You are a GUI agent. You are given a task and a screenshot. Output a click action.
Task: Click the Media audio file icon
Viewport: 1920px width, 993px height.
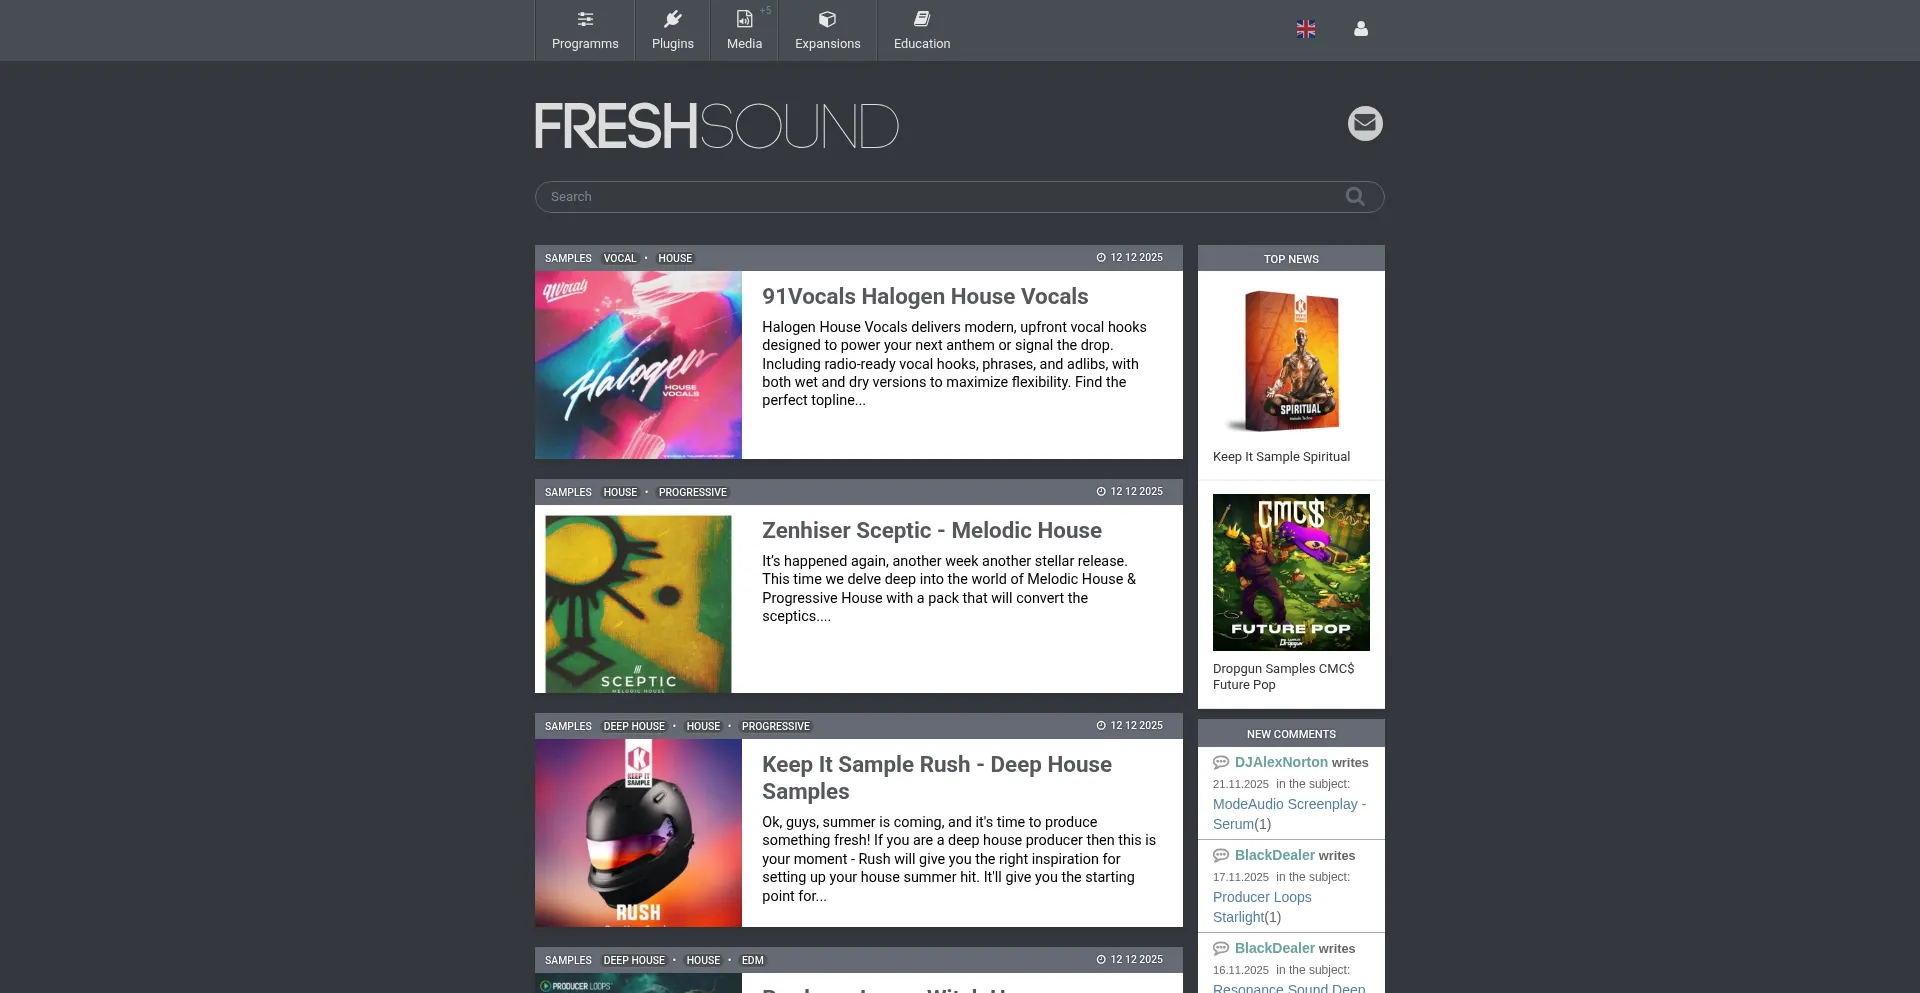tap(744, 19)
